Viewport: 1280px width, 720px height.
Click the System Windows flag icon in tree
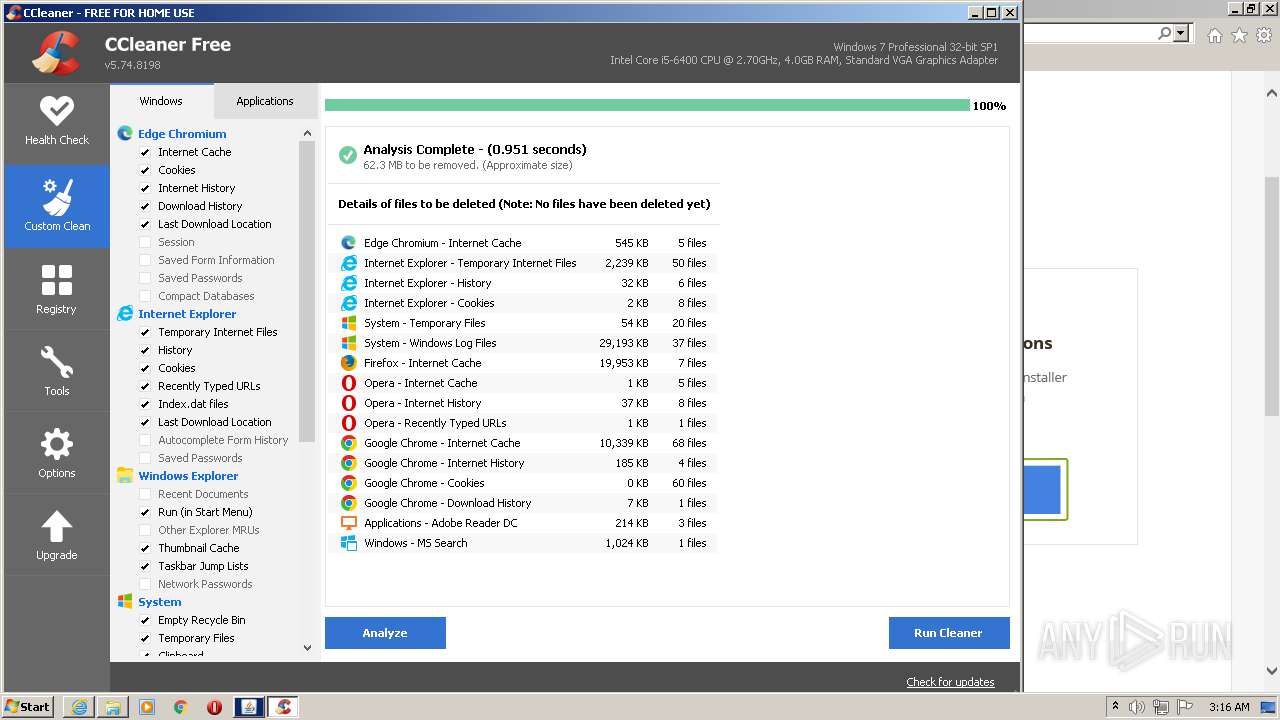pyautogui.click(x=125, y=602)
